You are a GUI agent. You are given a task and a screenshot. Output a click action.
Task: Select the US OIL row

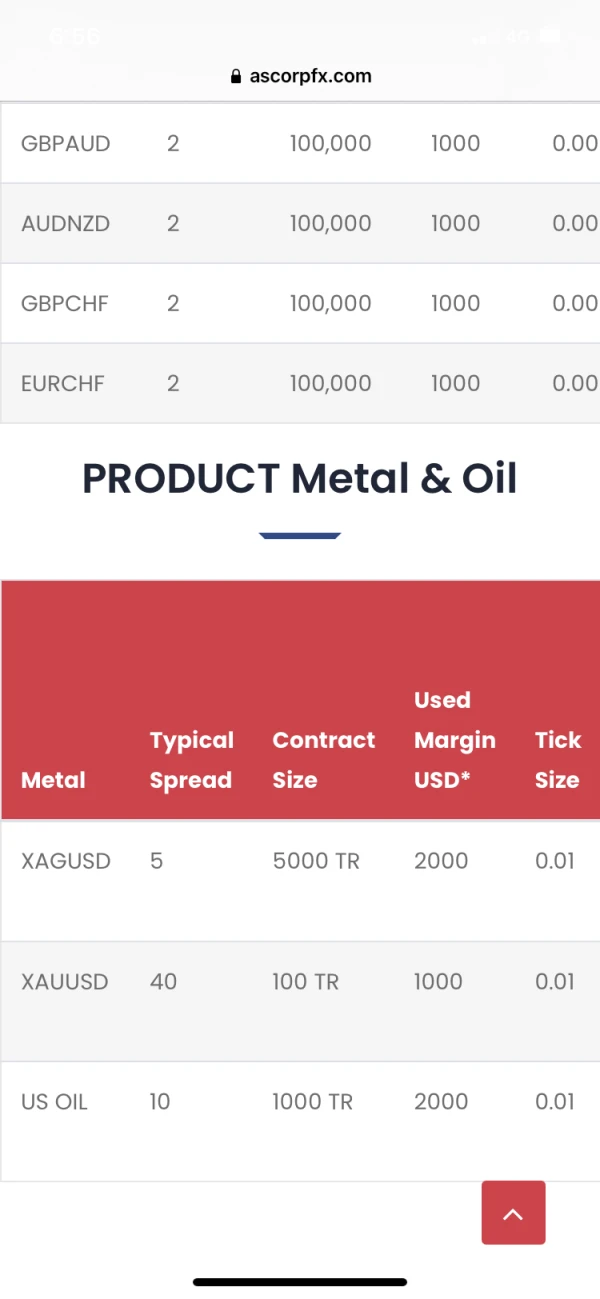point(54,1102)
